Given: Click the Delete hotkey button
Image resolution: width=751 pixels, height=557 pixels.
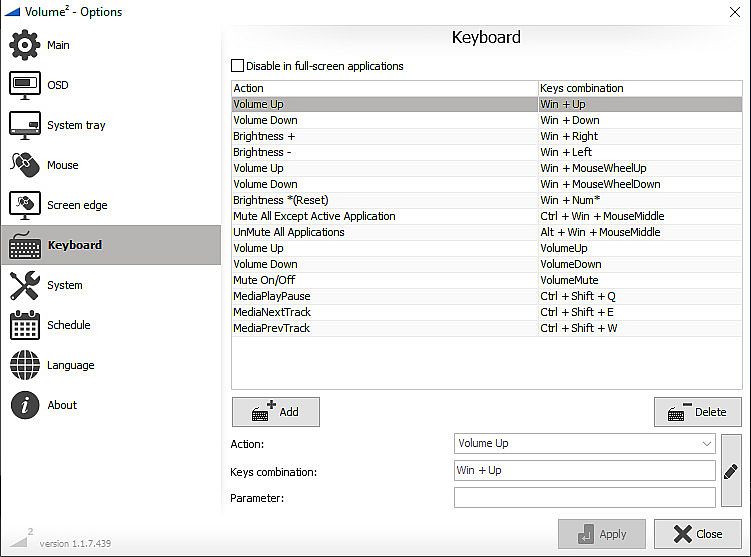Looking at the screenshot, I should (697, 412).
